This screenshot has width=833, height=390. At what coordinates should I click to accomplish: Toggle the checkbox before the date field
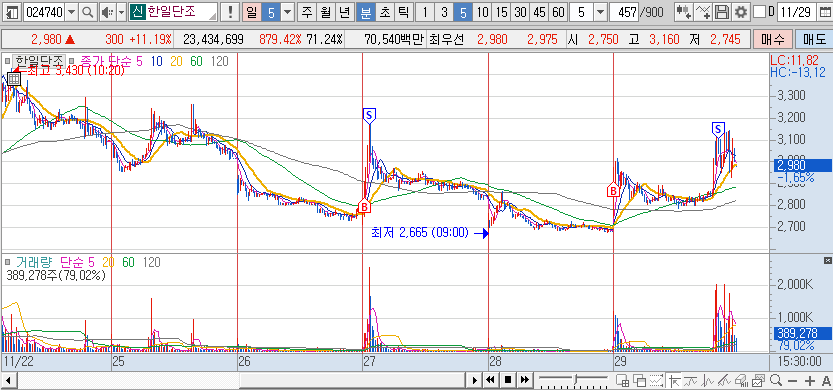tap(759, 12)
